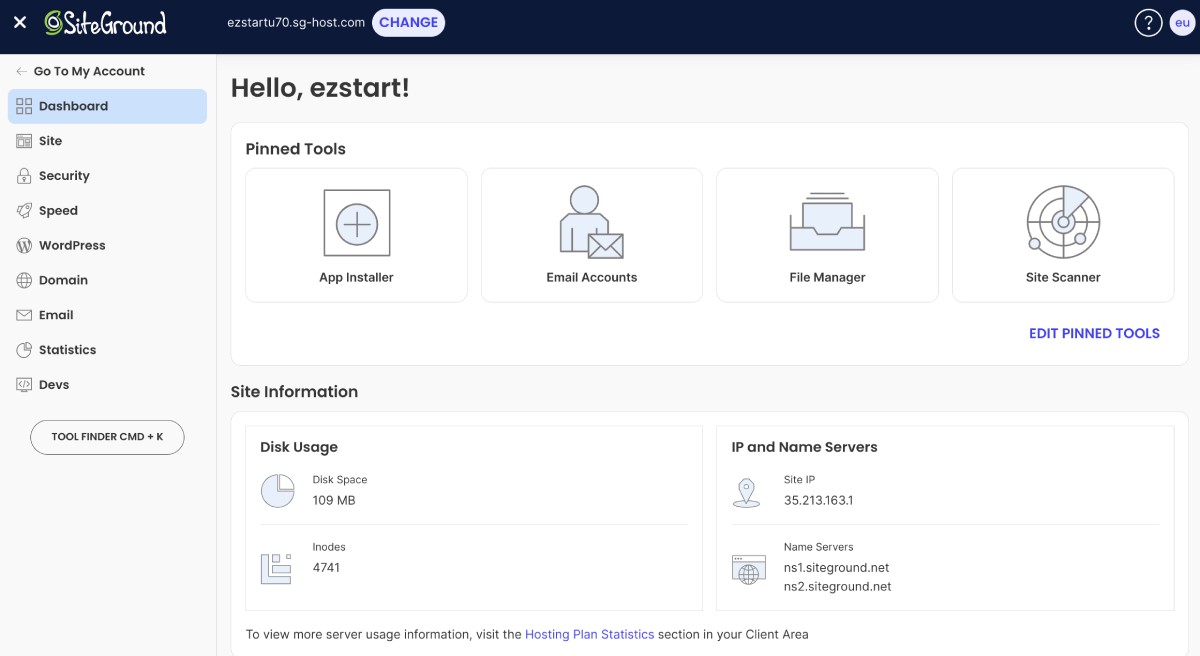Open the App Installer tool
The height and width of the screenshot is (656, 1200).
click(356, 234)
